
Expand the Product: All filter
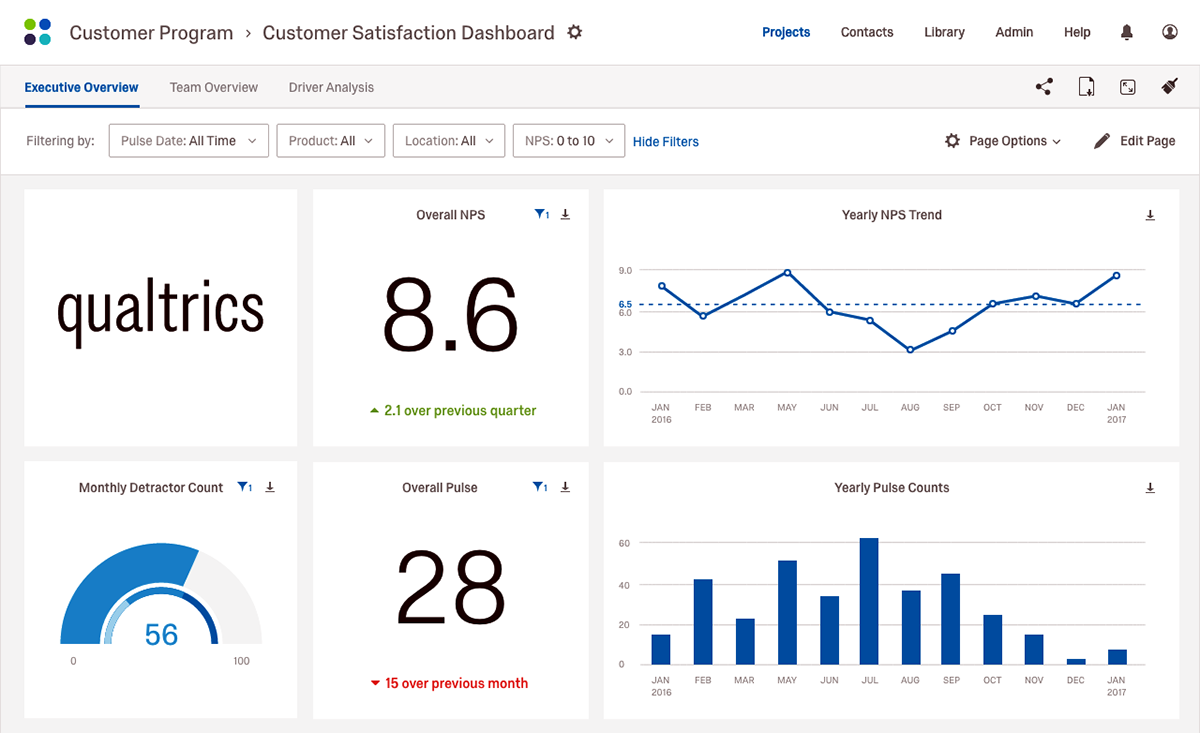(330, 140)
